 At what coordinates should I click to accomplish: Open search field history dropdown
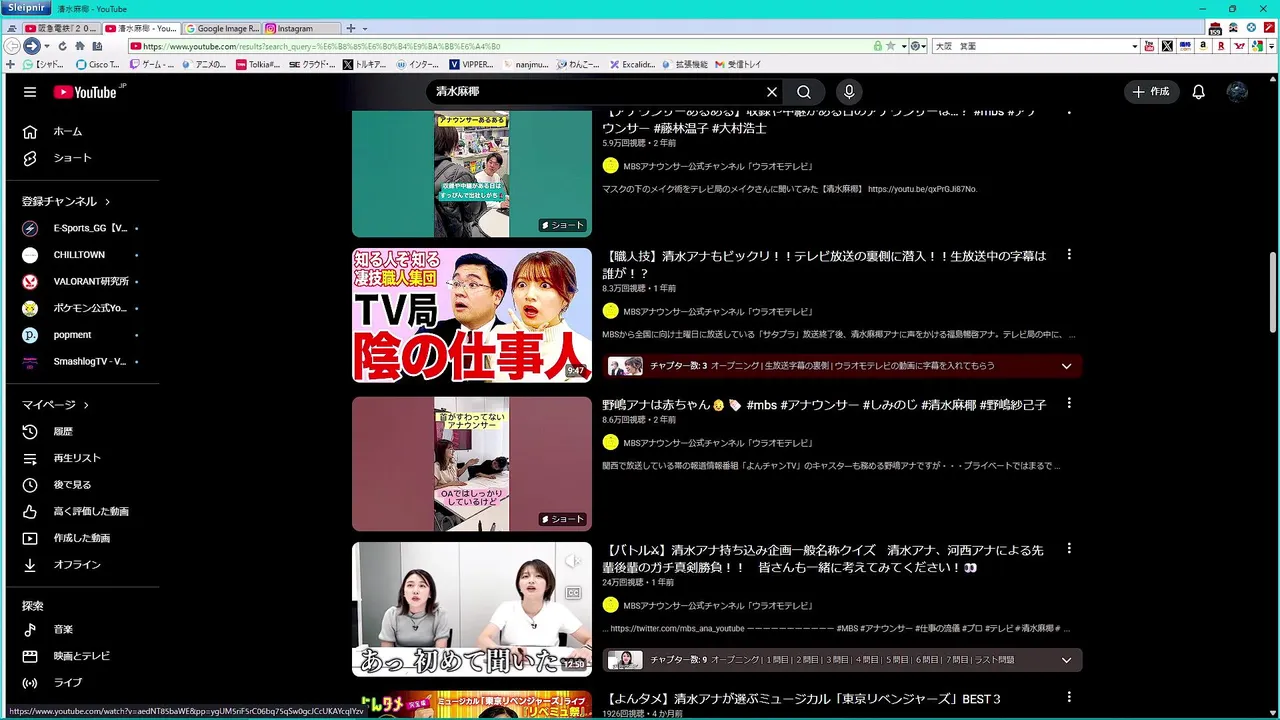tap(1135, 46)
